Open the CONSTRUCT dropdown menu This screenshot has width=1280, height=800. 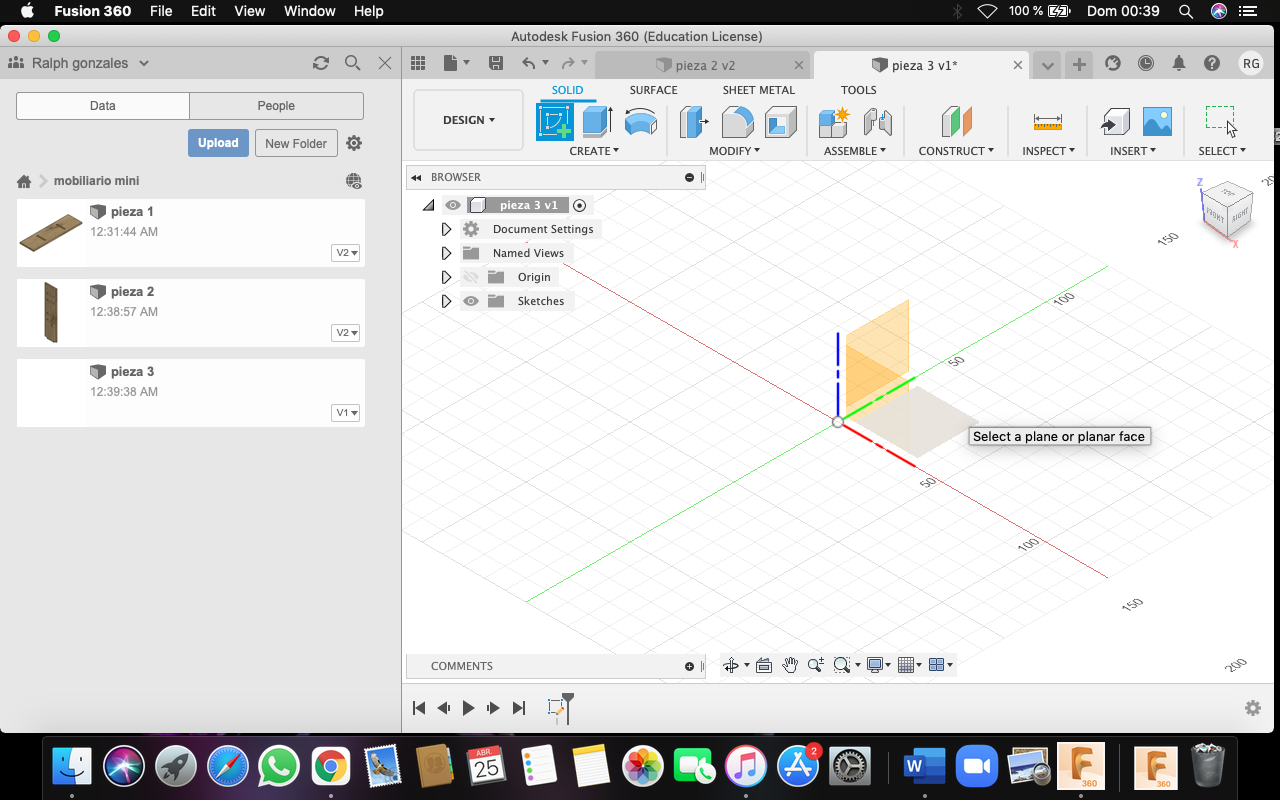(956, 151)
